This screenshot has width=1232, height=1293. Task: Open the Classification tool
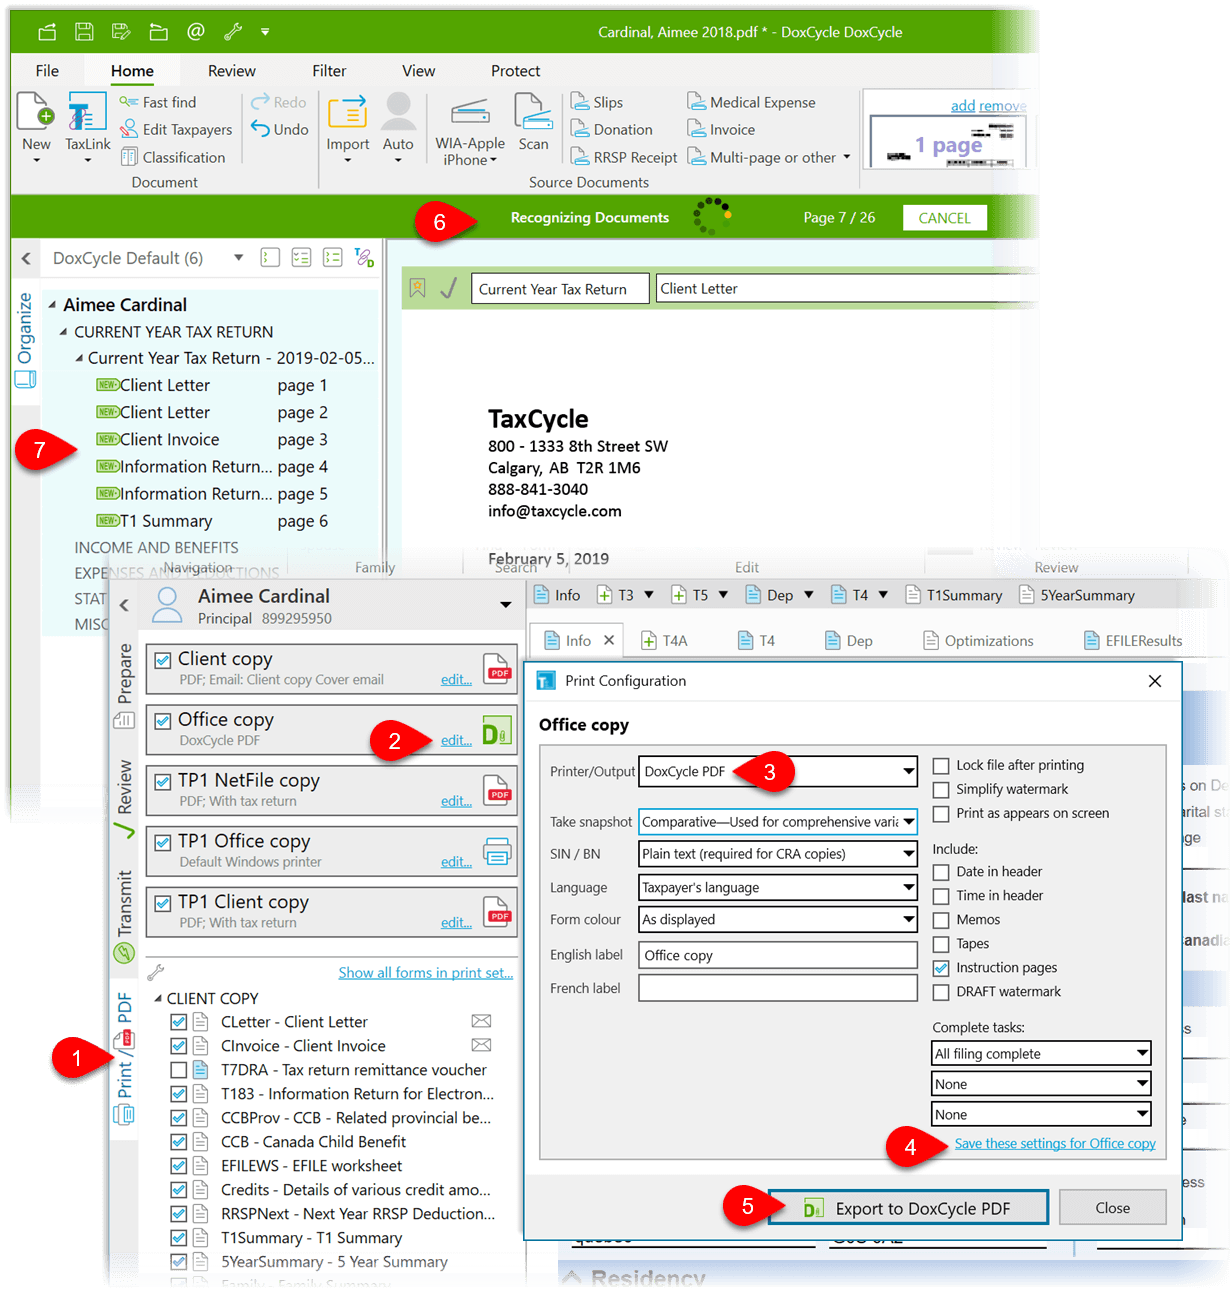click(x=173, y=157)
